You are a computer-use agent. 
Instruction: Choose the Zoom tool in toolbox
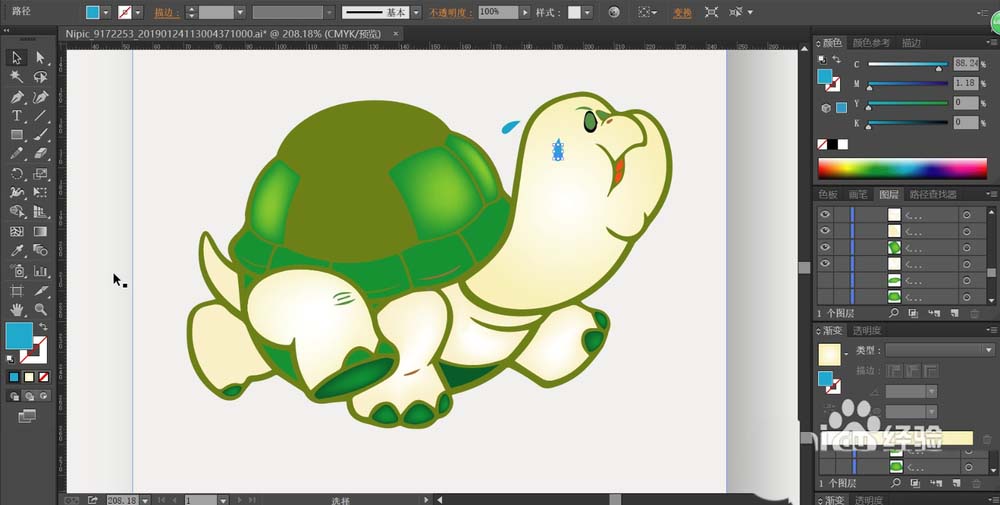coord(41,309)
